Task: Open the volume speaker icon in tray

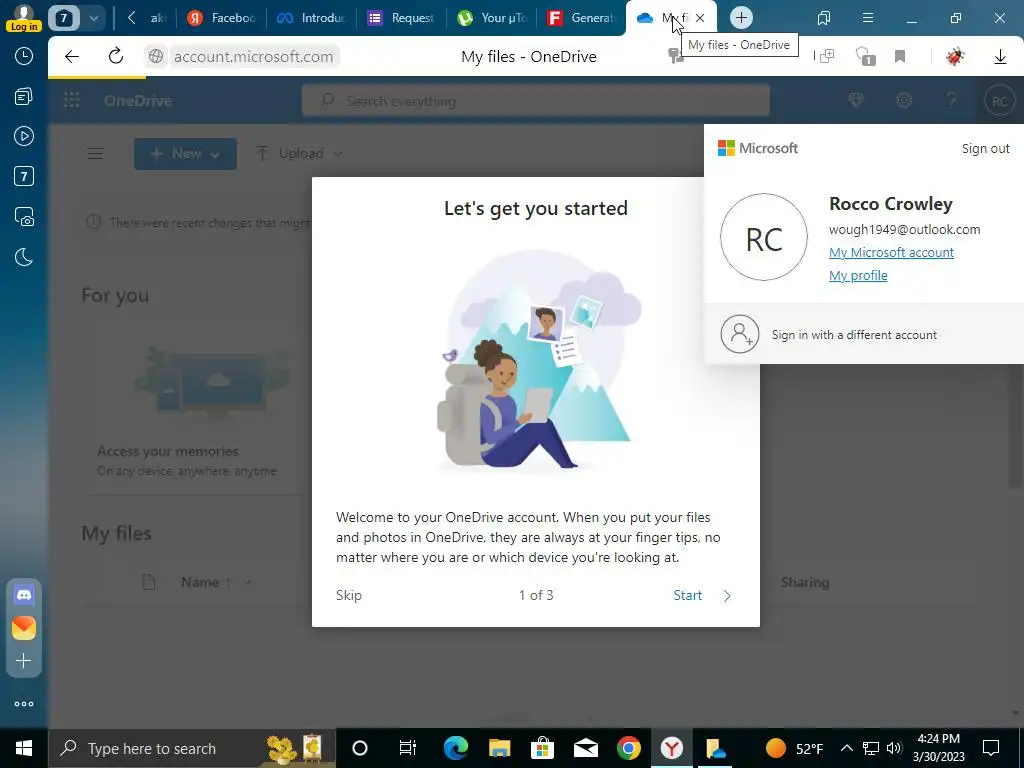Action: point(894,748)
